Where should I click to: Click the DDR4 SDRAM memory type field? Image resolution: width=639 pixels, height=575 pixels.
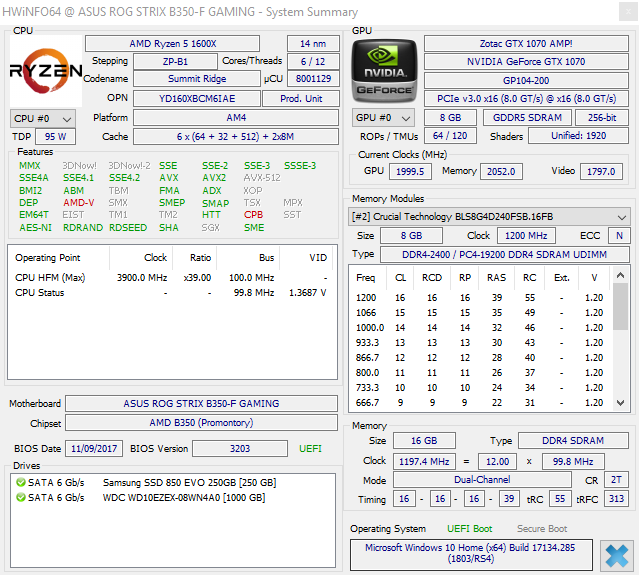pos(573,441)
